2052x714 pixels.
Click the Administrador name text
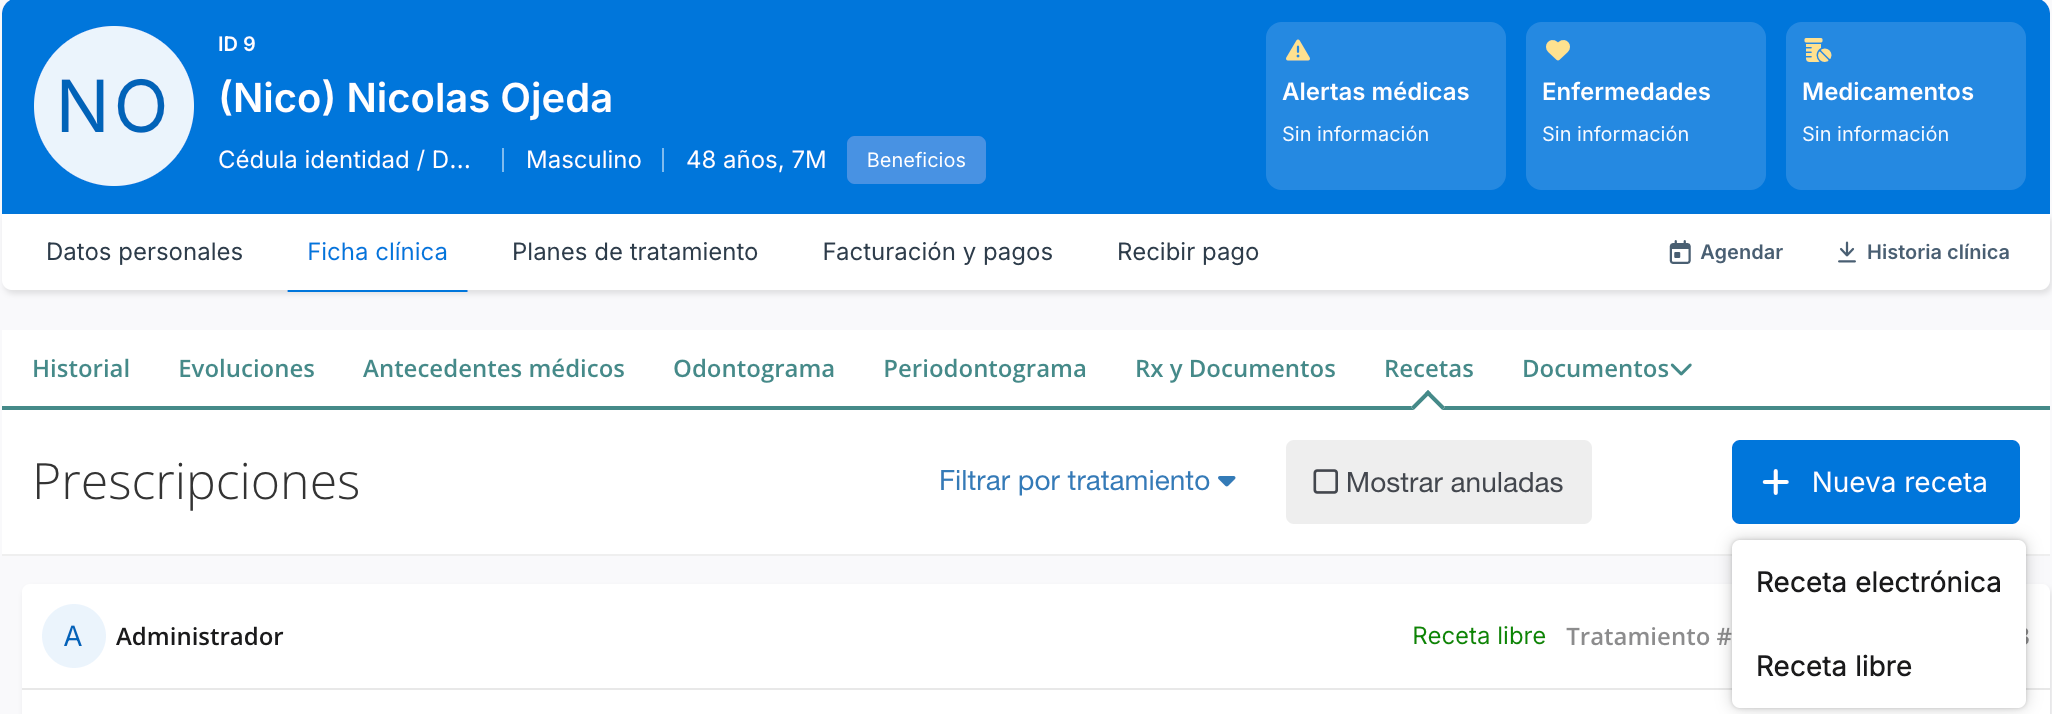coord(199,636)
